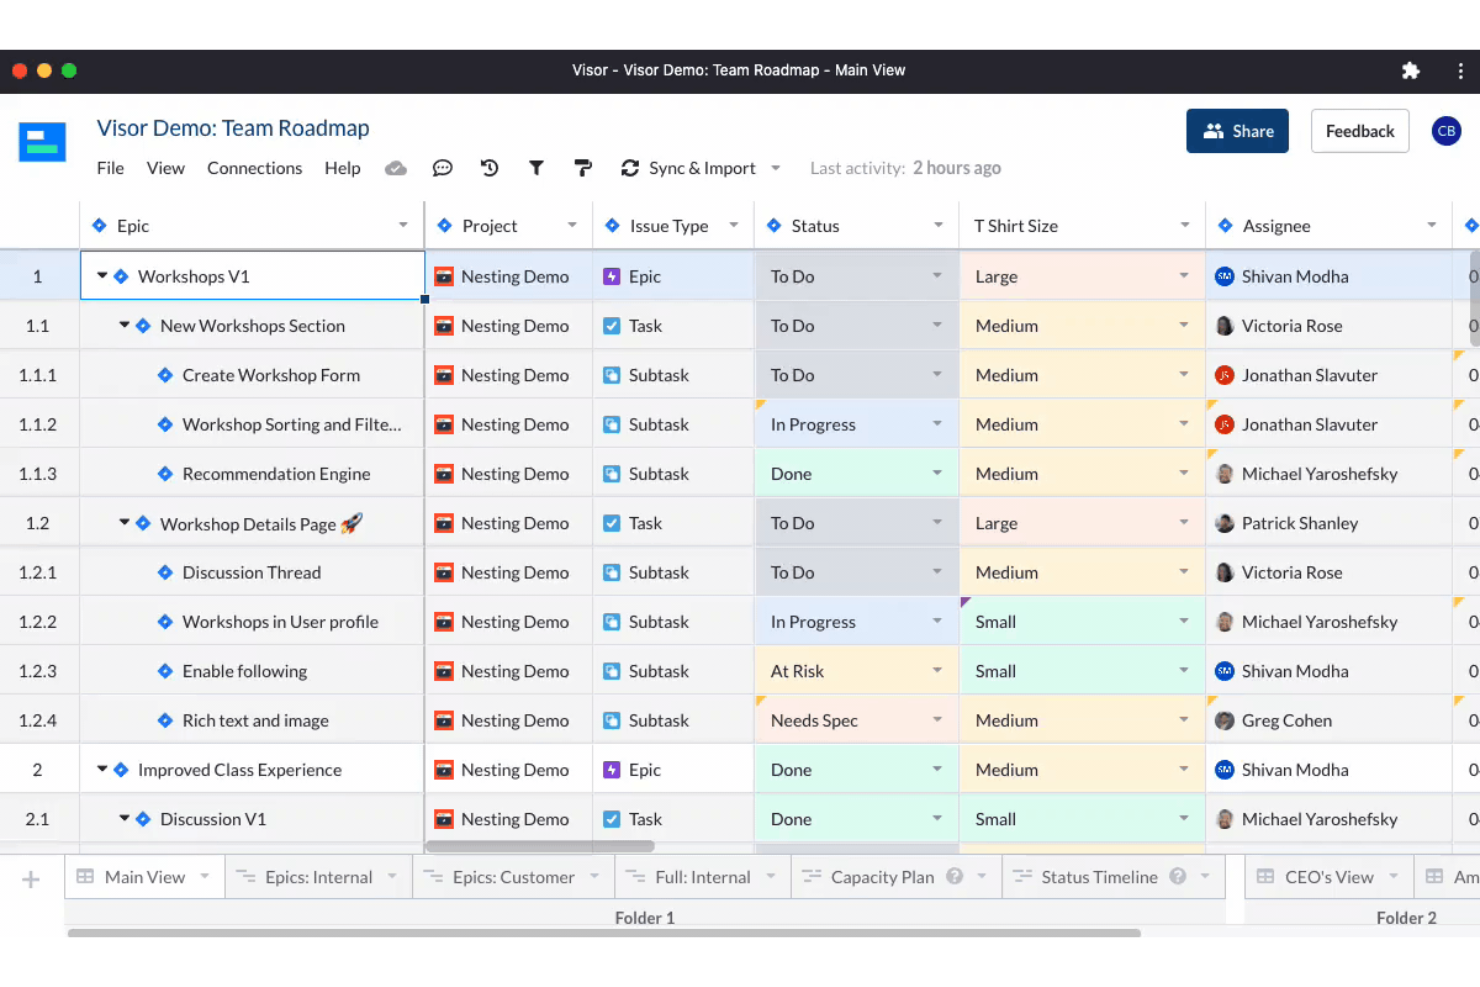Click the Jira icon in Assignee header
Screen dimensions: 1480x987
tap(1225, 225)
